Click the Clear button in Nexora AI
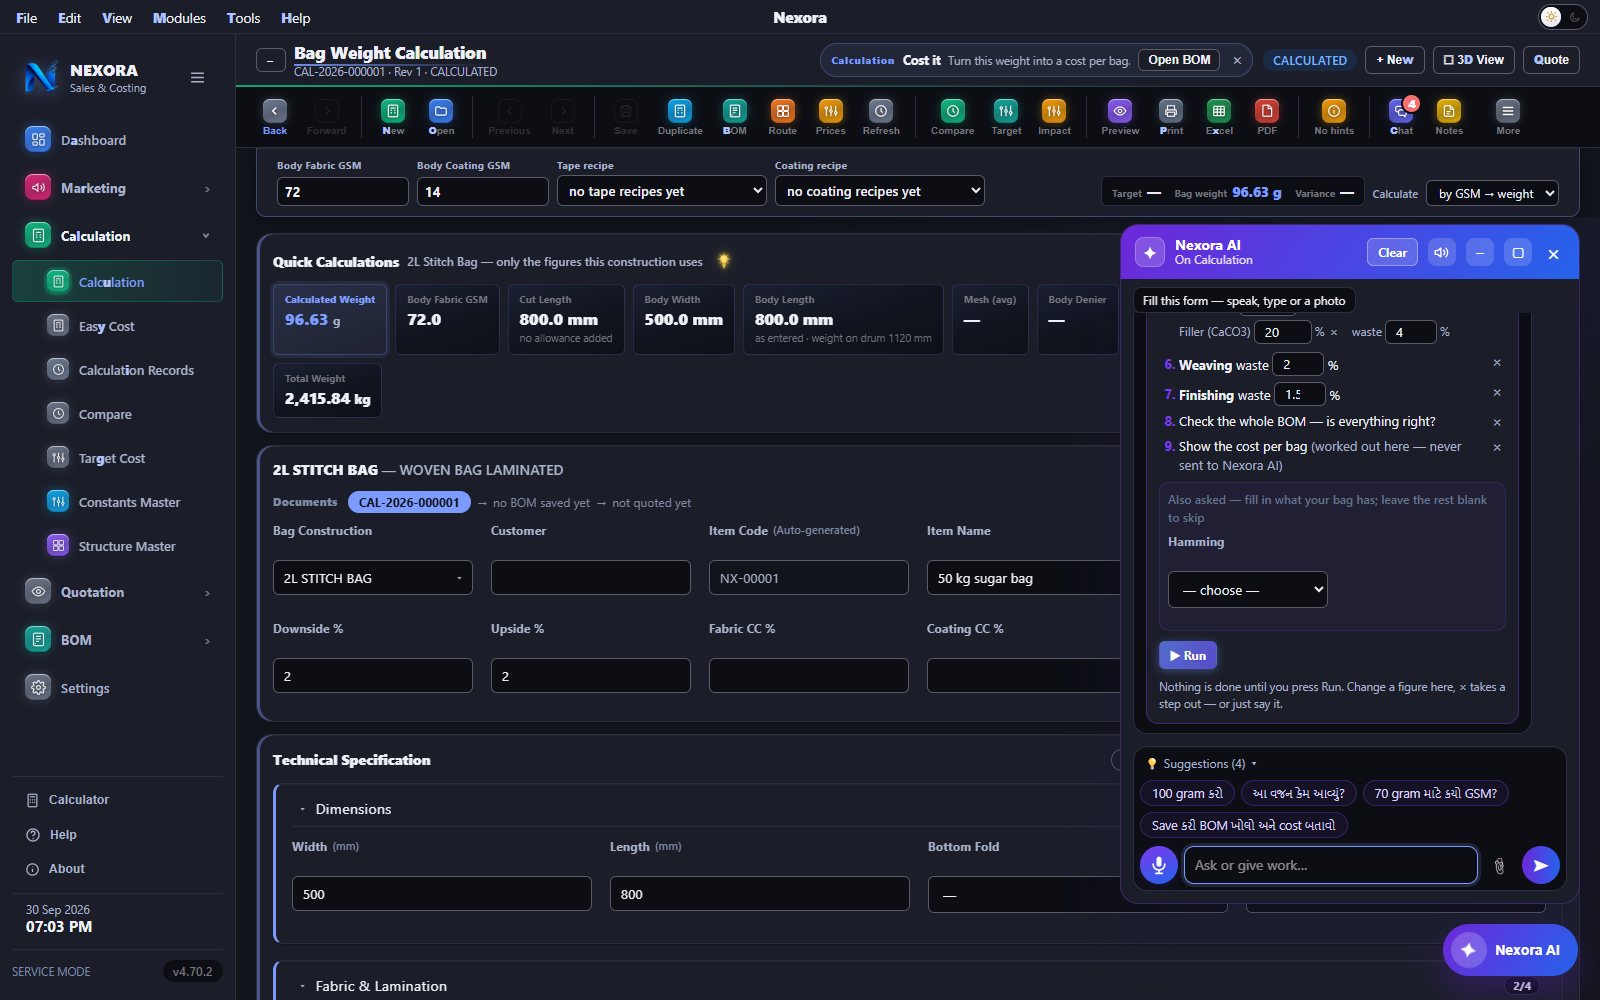Image resolution: width=1600 pixels, height=1000 pixels. [1392, 253]
